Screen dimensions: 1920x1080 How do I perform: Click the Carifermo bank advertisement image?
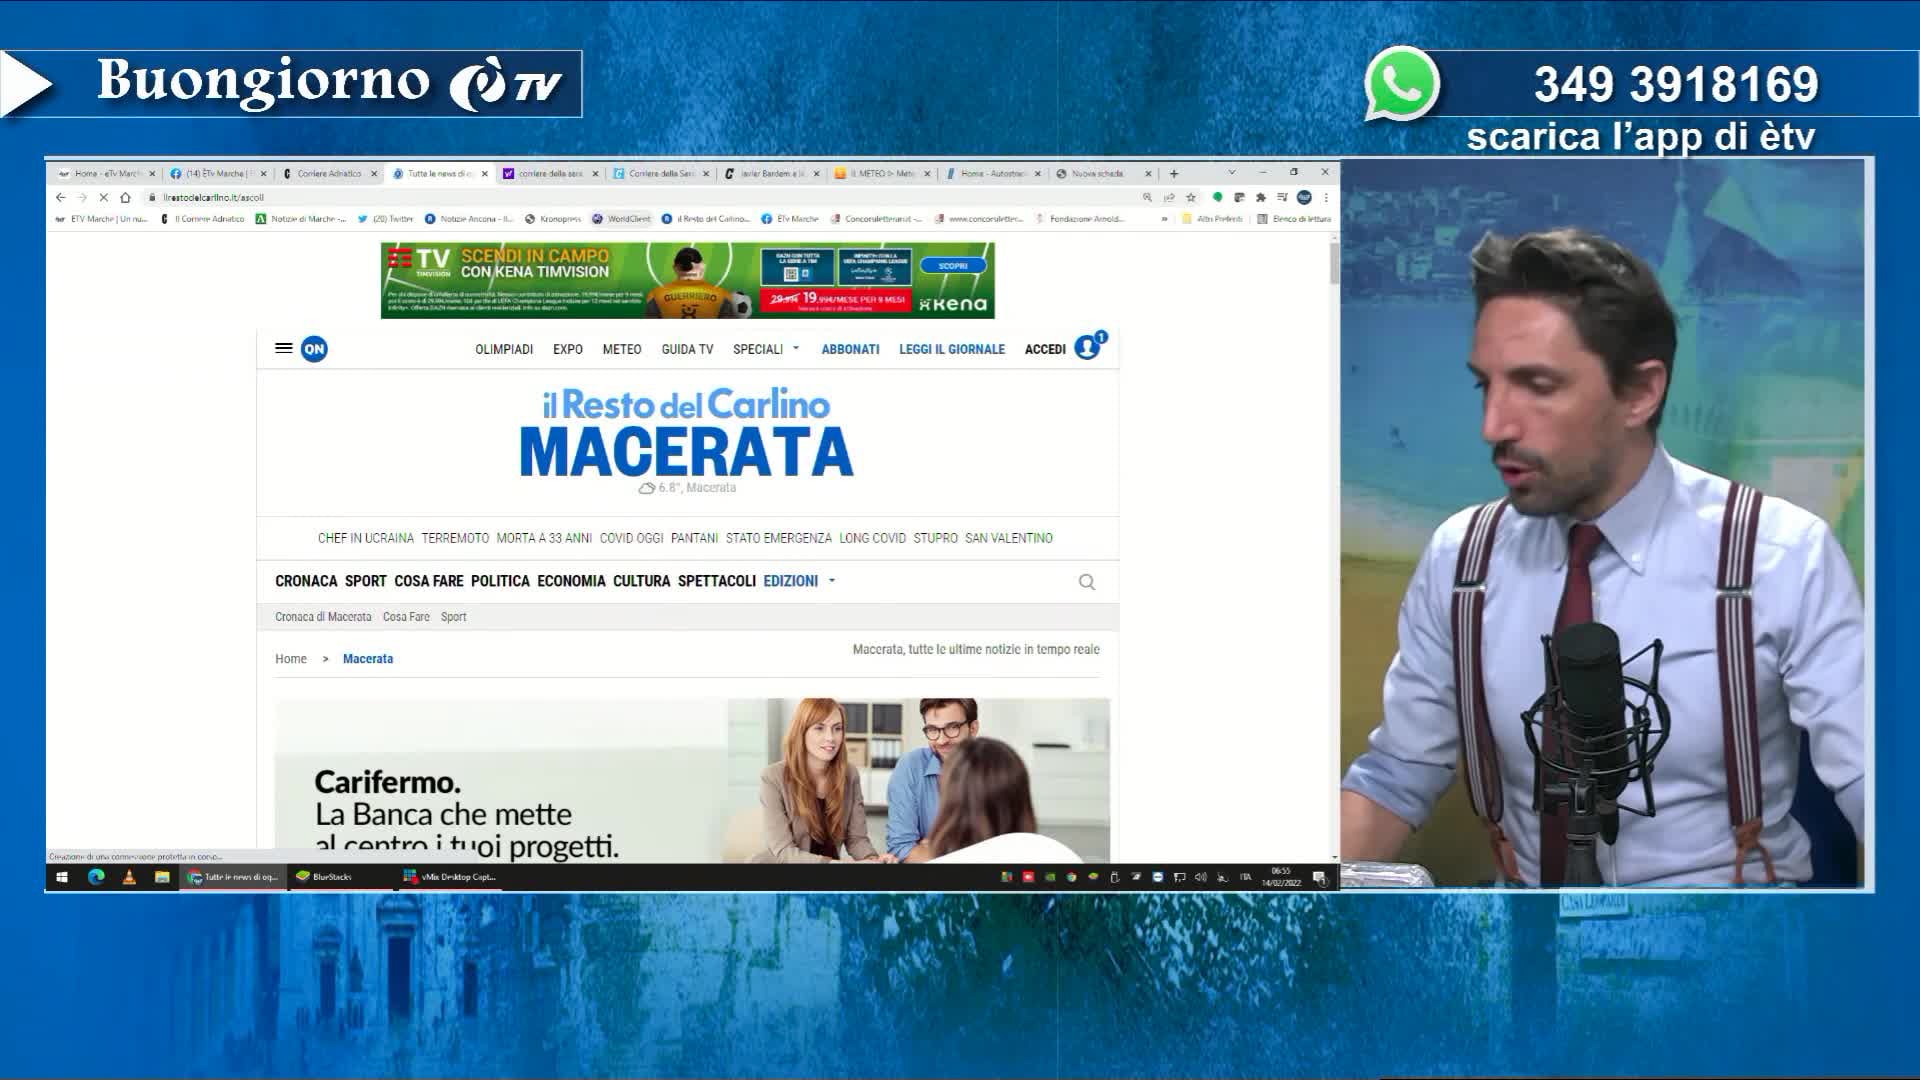click(x=692, y=780)
